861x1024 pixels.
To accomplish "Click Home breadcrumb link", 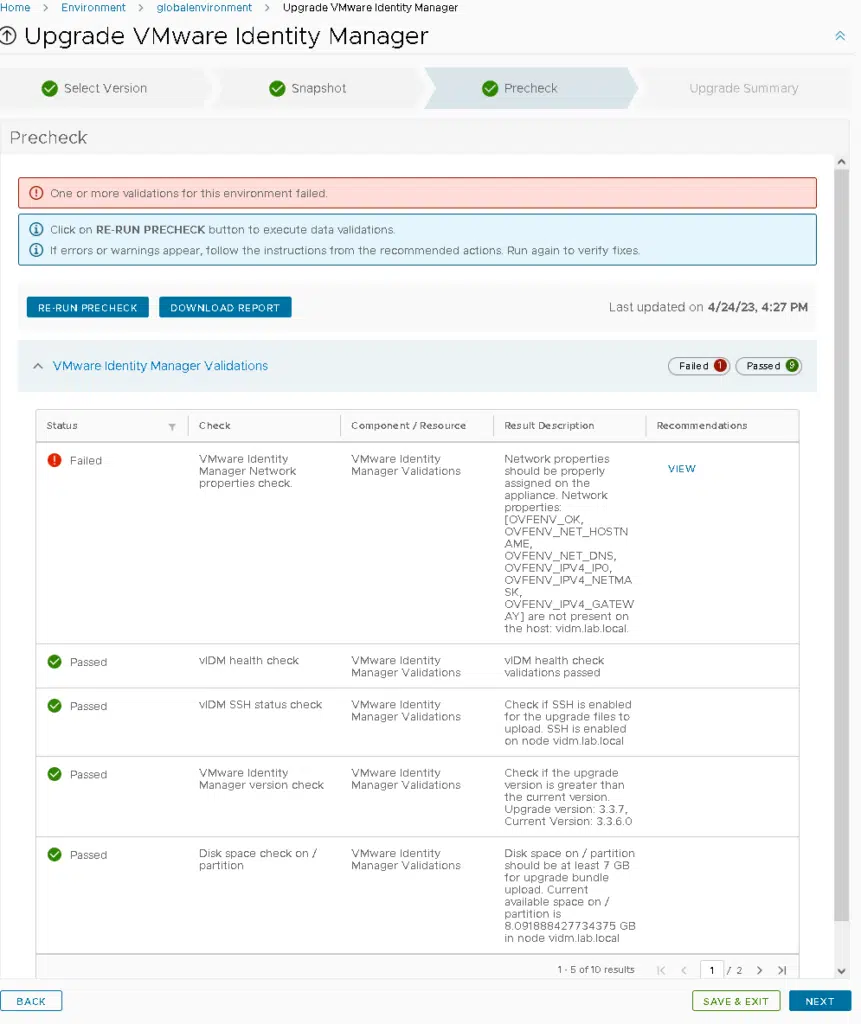I will pyautogui.click(x=15, y=7).
